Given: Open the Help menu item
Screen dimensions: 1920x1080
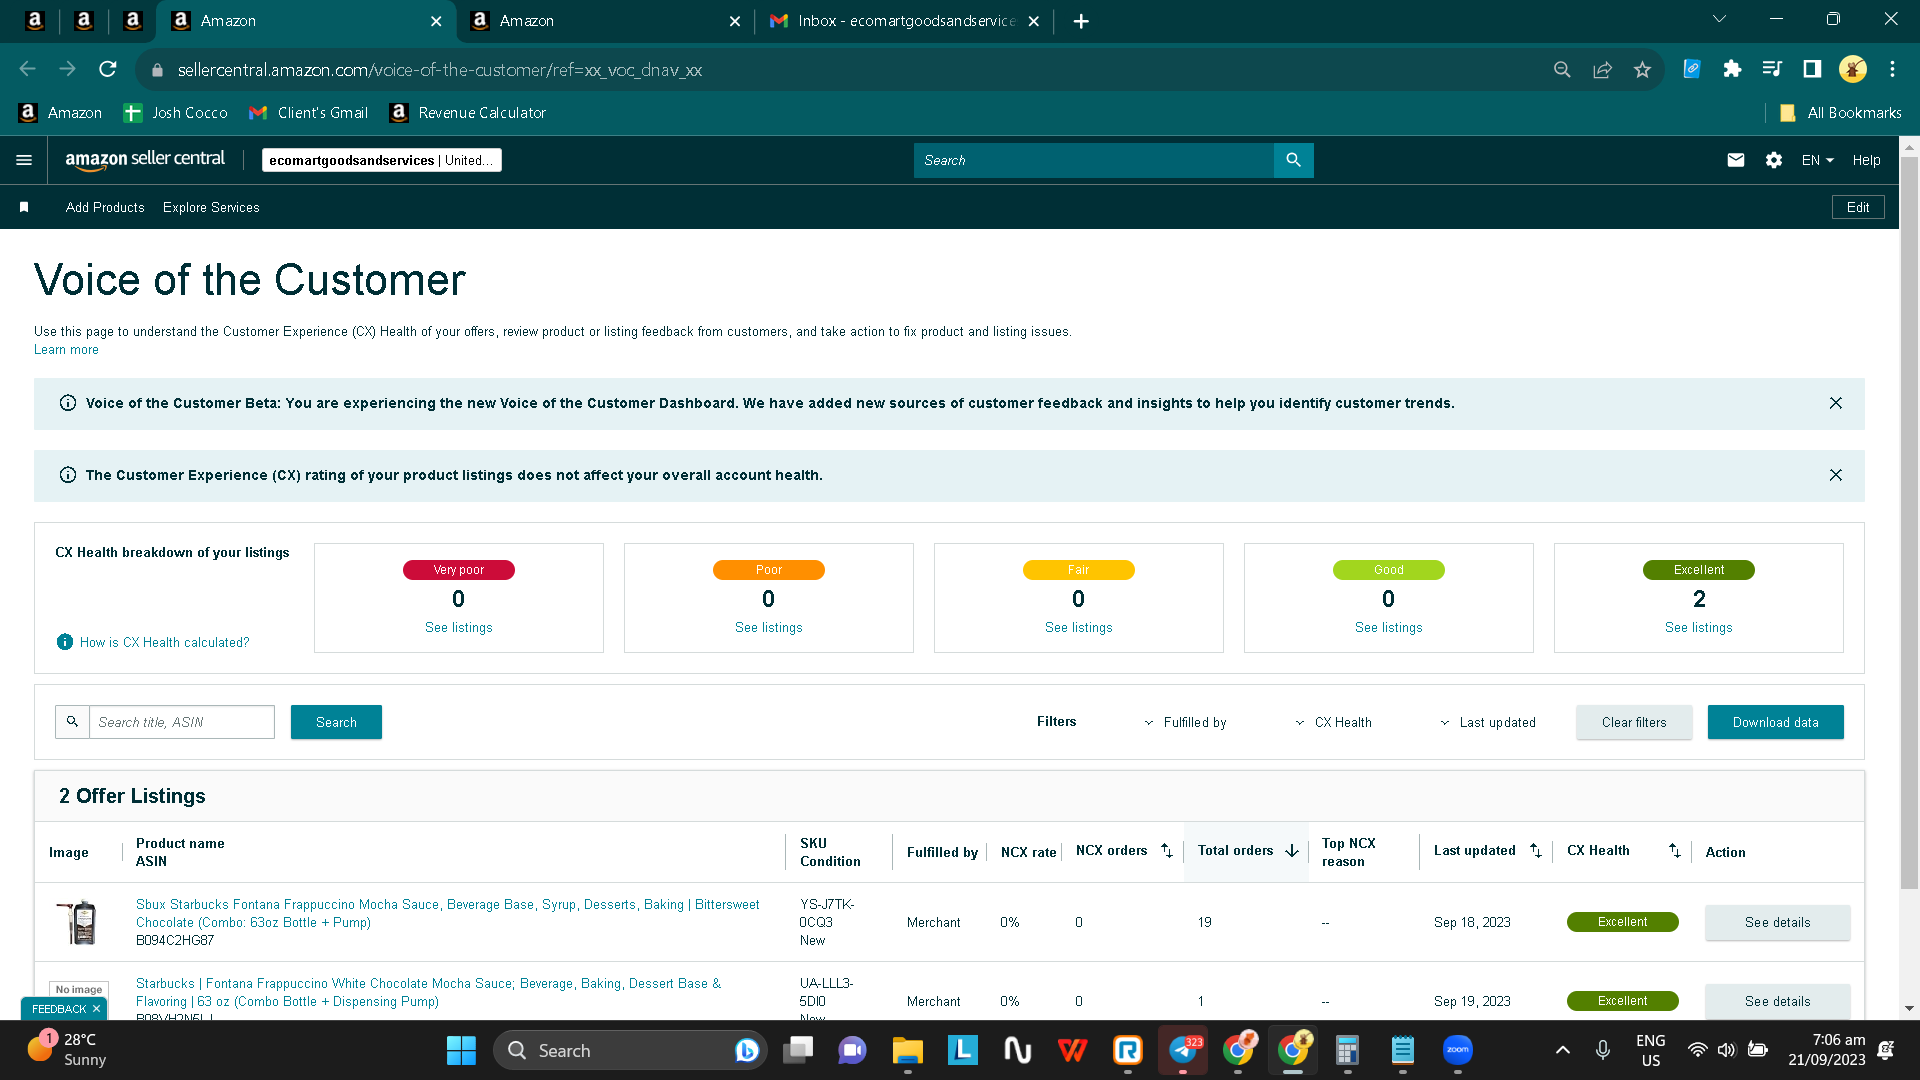Looking at the screenshot, I should [1866, 160].
